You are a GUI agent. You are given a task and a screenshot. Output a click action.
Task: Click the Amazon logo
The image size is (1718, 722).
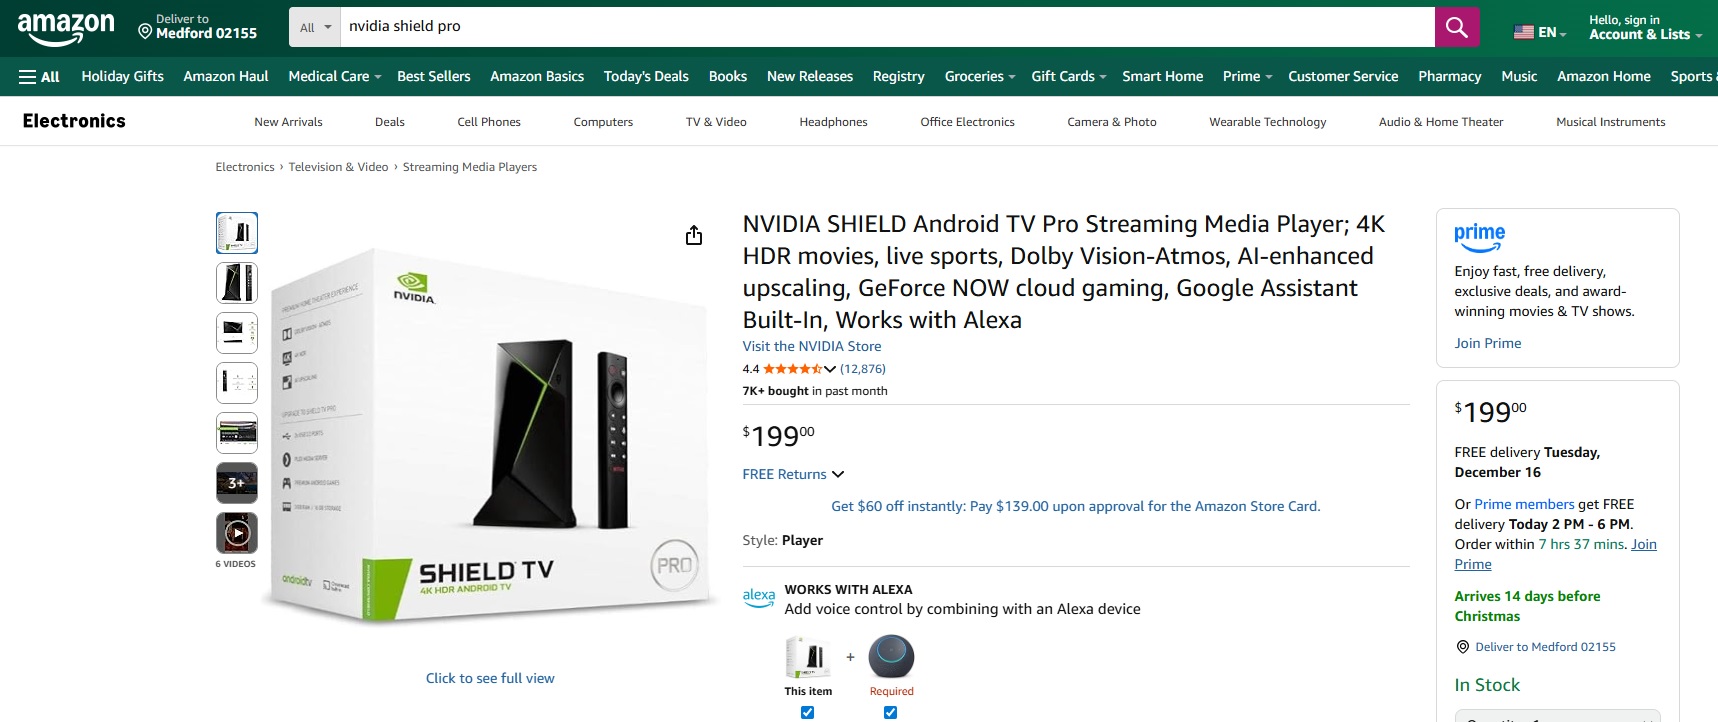pos(66,28)
